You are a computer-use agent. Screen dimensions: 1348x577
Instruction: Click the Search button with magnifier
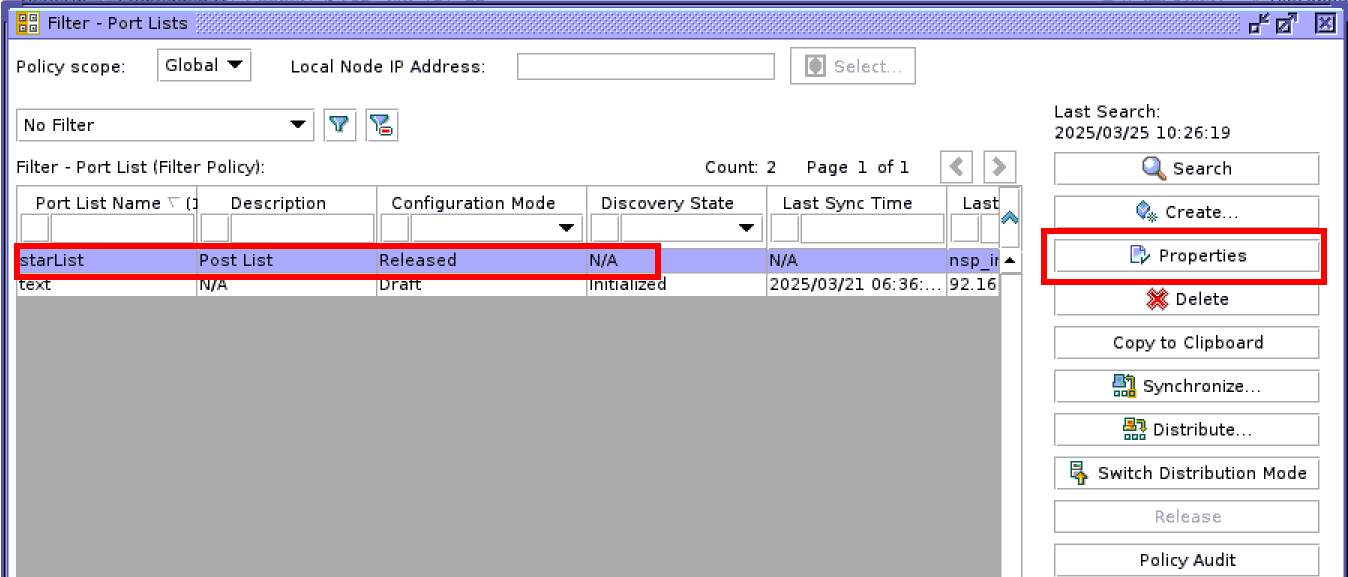[x=1186, y=169]
